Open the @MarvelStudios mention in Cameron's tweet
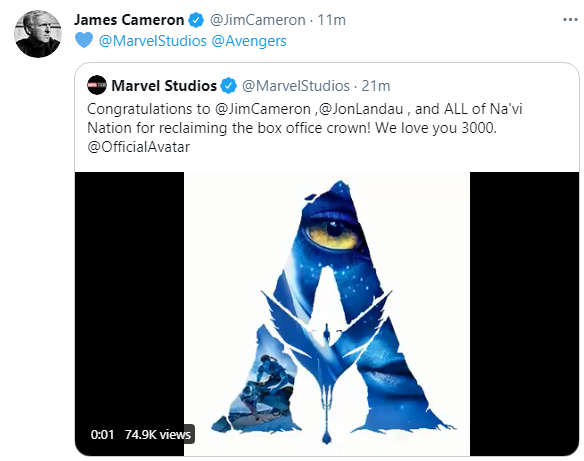This screenshot has height=461, width=584. point(152,41)
